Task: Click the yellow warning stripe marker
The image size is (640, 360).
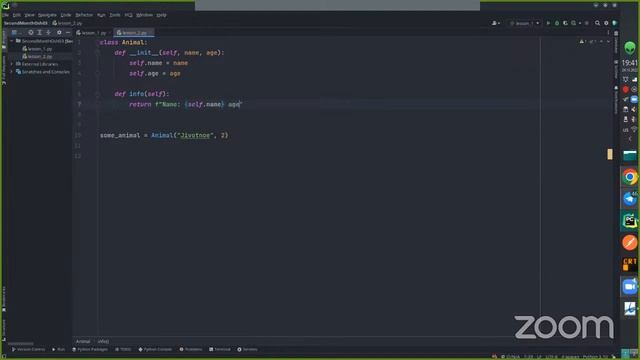Action: point(610,154)
